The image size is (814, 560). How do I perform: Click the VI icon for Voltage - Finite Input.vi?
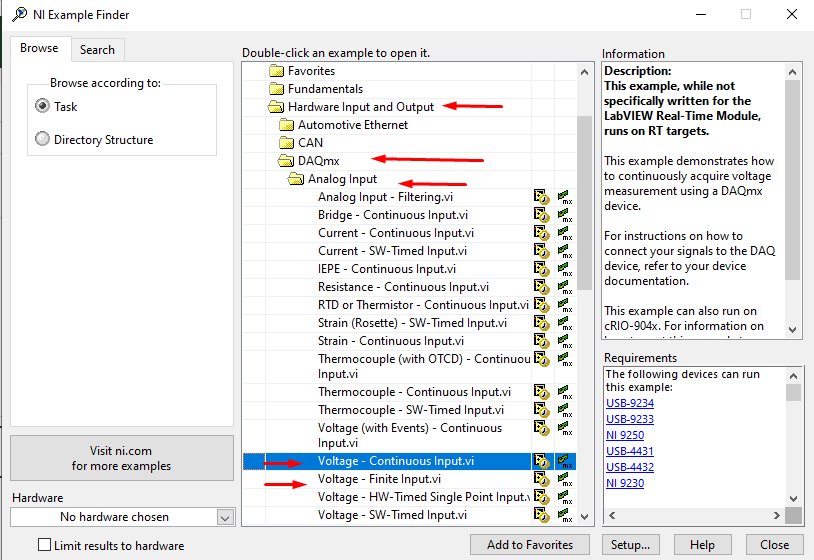click(x=541, y=479)
